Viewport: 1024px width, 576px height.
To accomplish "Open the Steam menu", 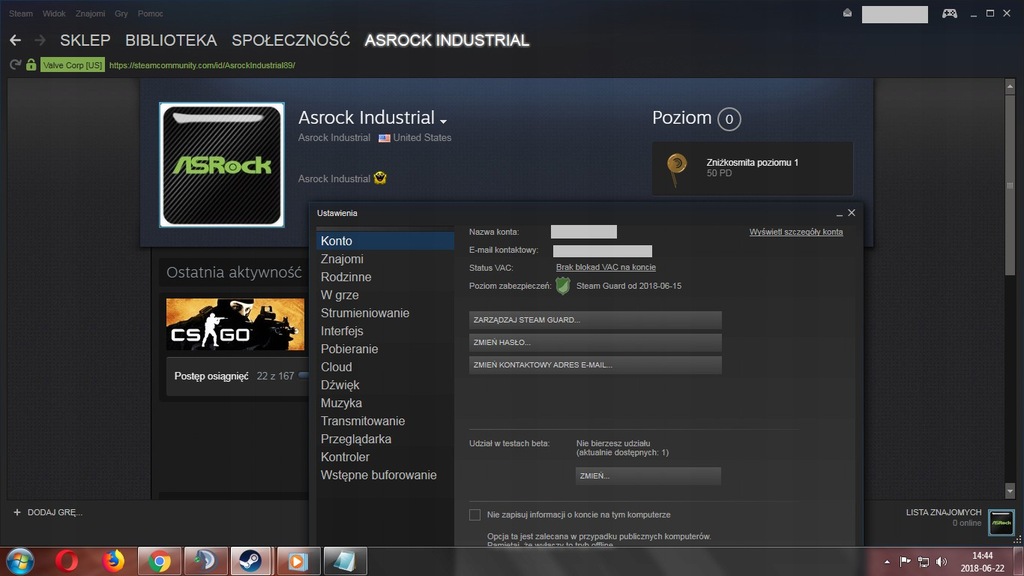I will coord(21,14).
